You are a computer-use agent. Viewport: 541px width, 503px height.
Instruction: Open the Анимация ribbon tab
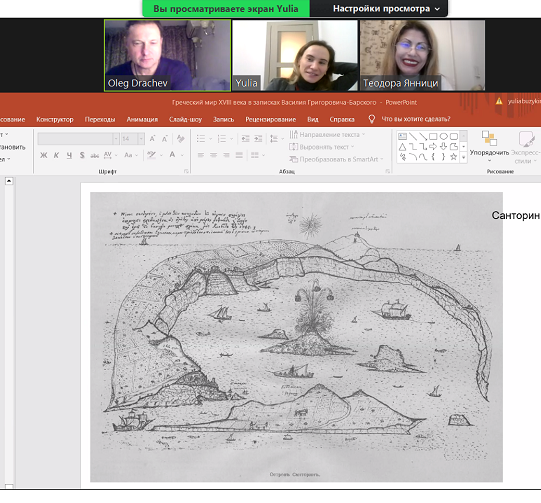(142, 119)
